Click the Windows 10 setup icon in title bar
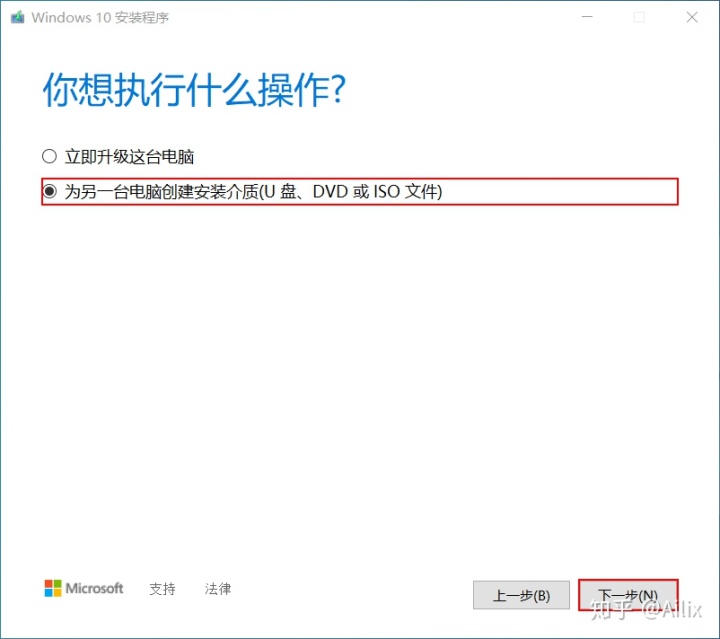Image resolution: width=720 pixels, height=639 pixels. 17,17
